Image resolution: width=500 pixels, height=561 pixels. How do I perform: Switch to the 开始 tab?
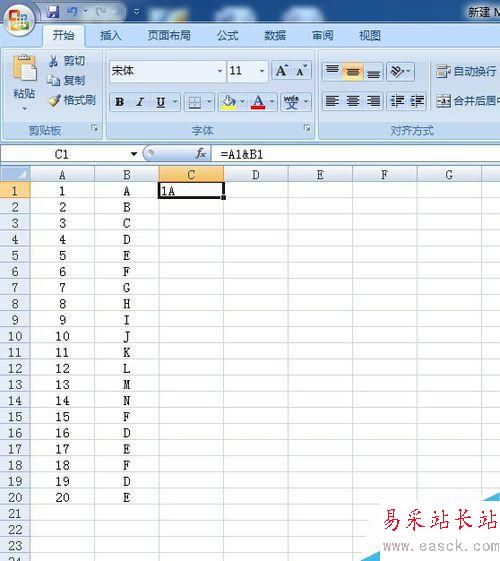click(x=64, y=35)
